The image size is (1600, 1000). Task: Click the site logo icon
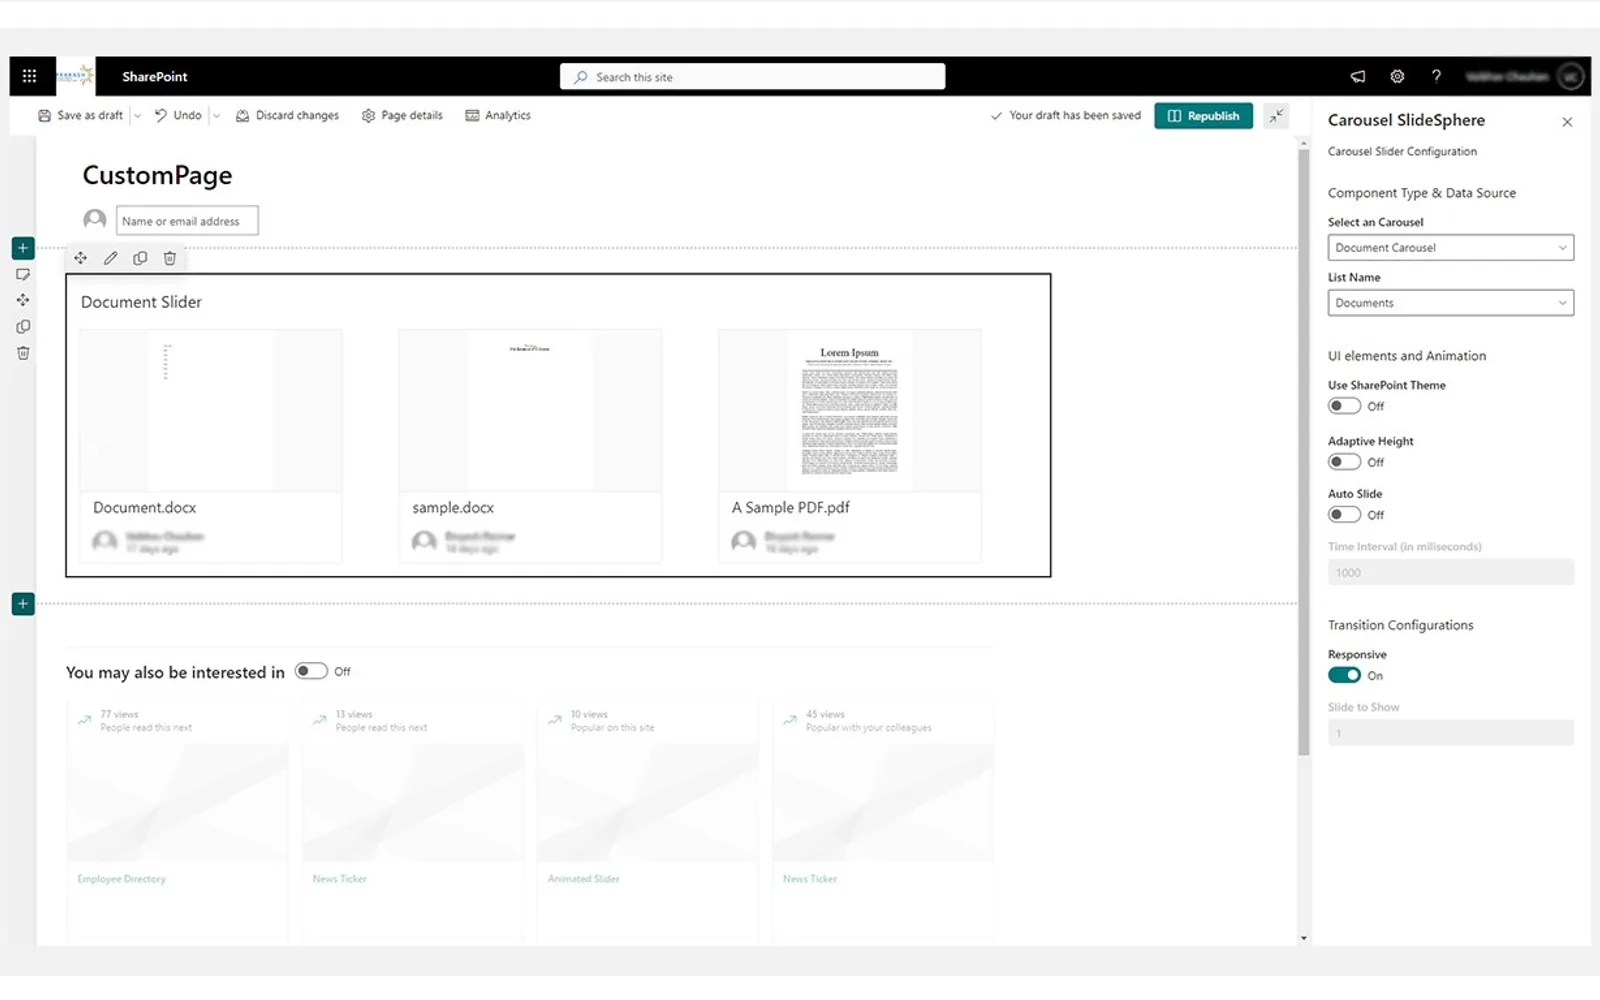pos(75,76)
